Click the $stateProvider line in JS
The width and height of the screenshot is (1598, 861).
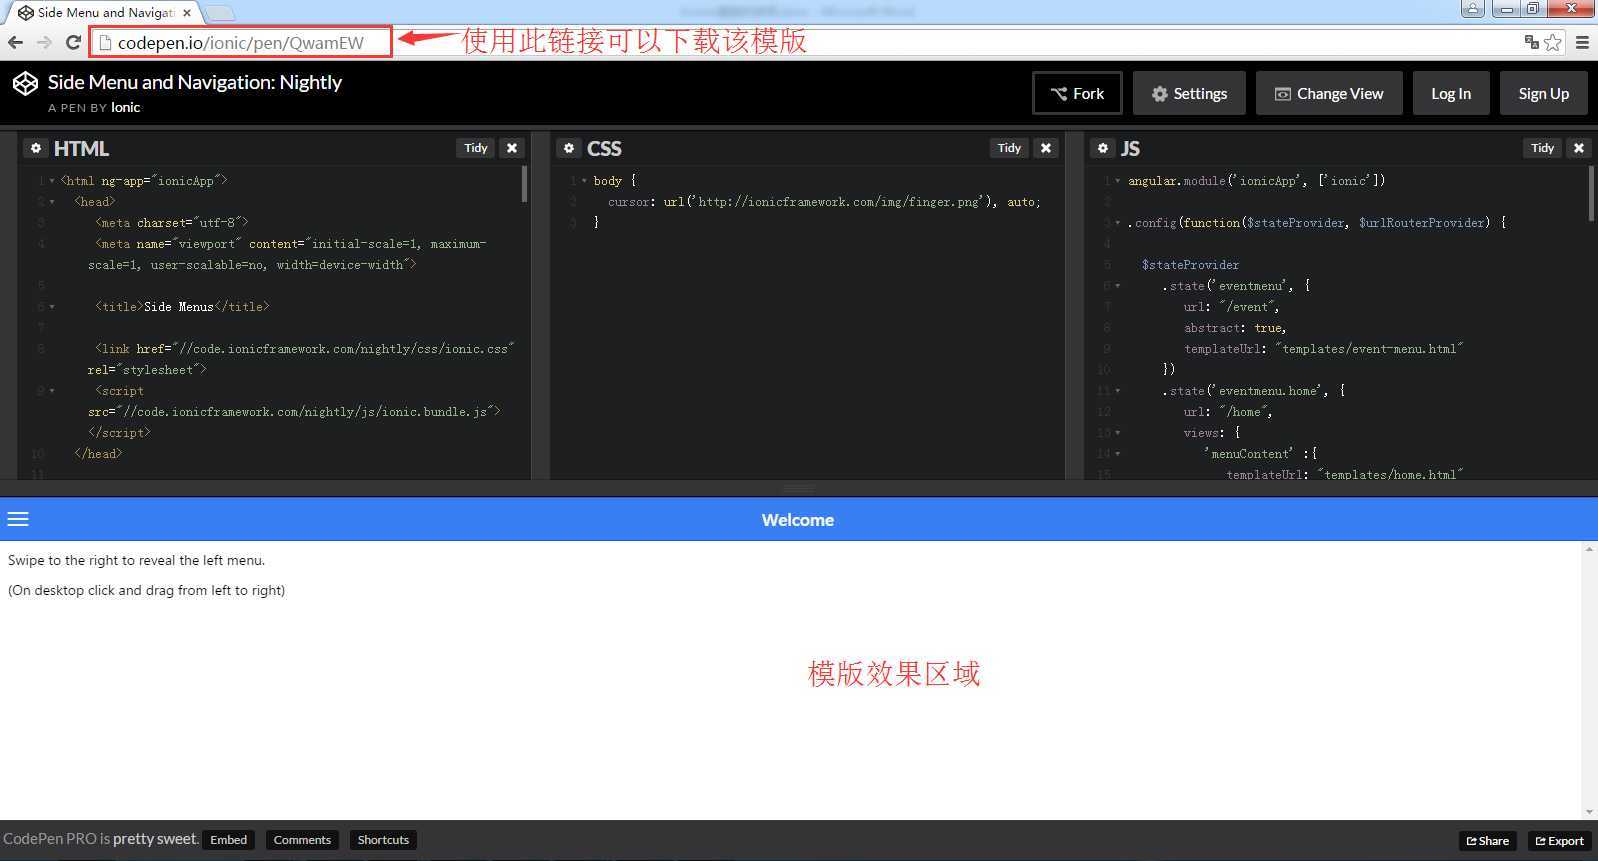pos(1190,265)
